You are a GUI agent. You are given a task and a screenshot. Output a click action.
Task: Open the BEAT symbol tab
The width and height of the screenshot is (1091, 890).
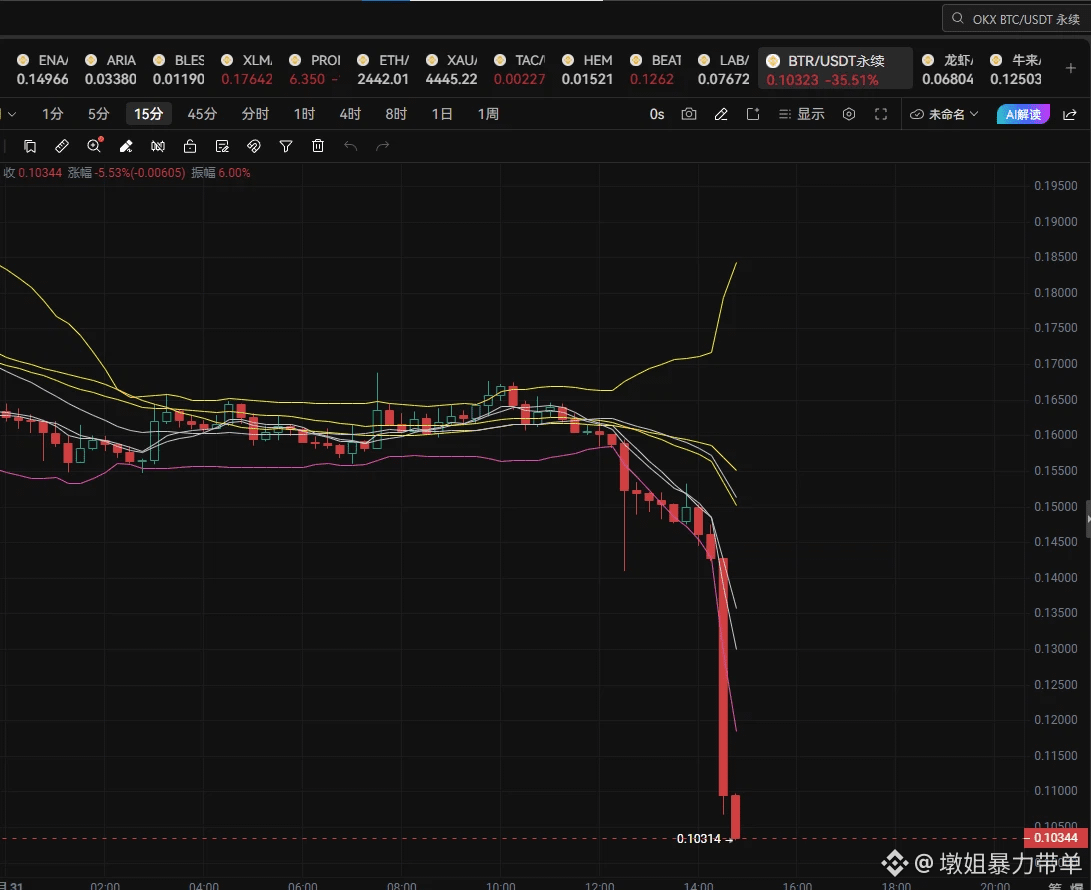pyautogui.click(x=655, y=70)
